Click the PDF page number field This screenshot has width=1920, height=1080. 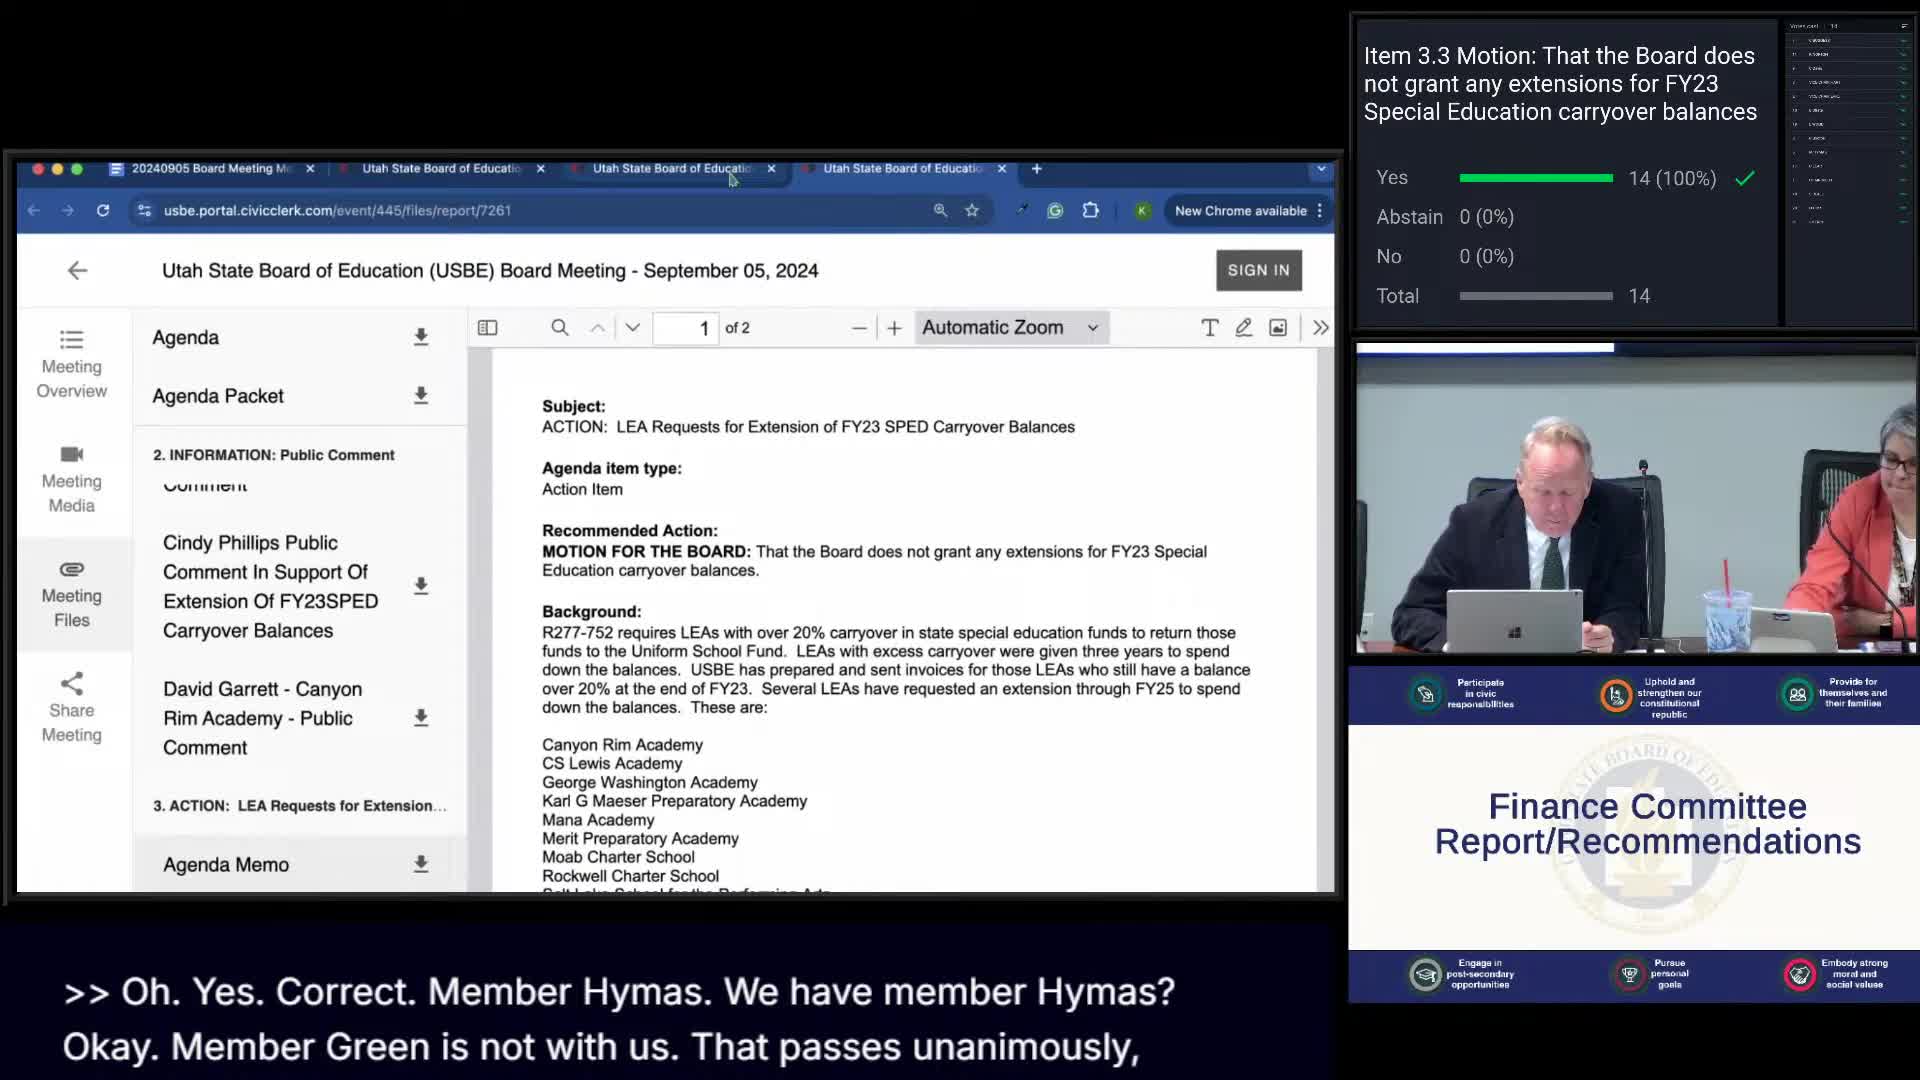click(686, 328)
